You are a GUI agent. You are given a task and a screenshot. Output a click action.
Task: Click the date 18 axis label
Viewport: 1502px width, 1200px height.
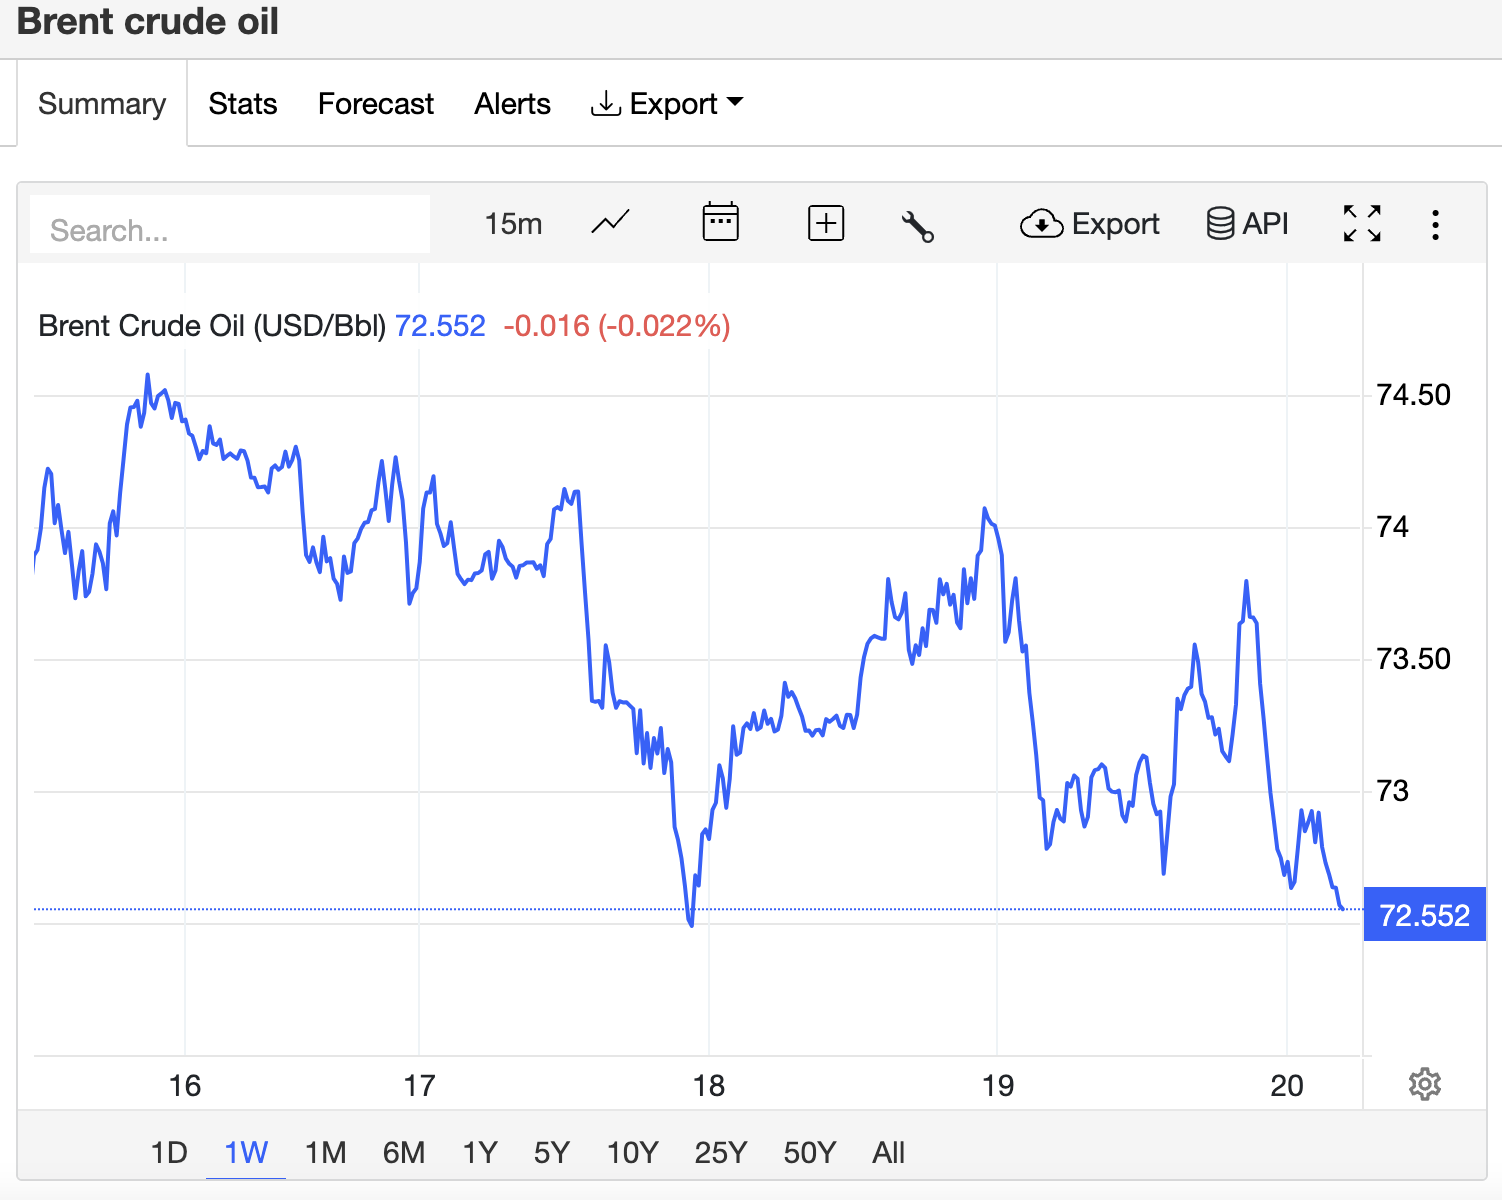709,1086
